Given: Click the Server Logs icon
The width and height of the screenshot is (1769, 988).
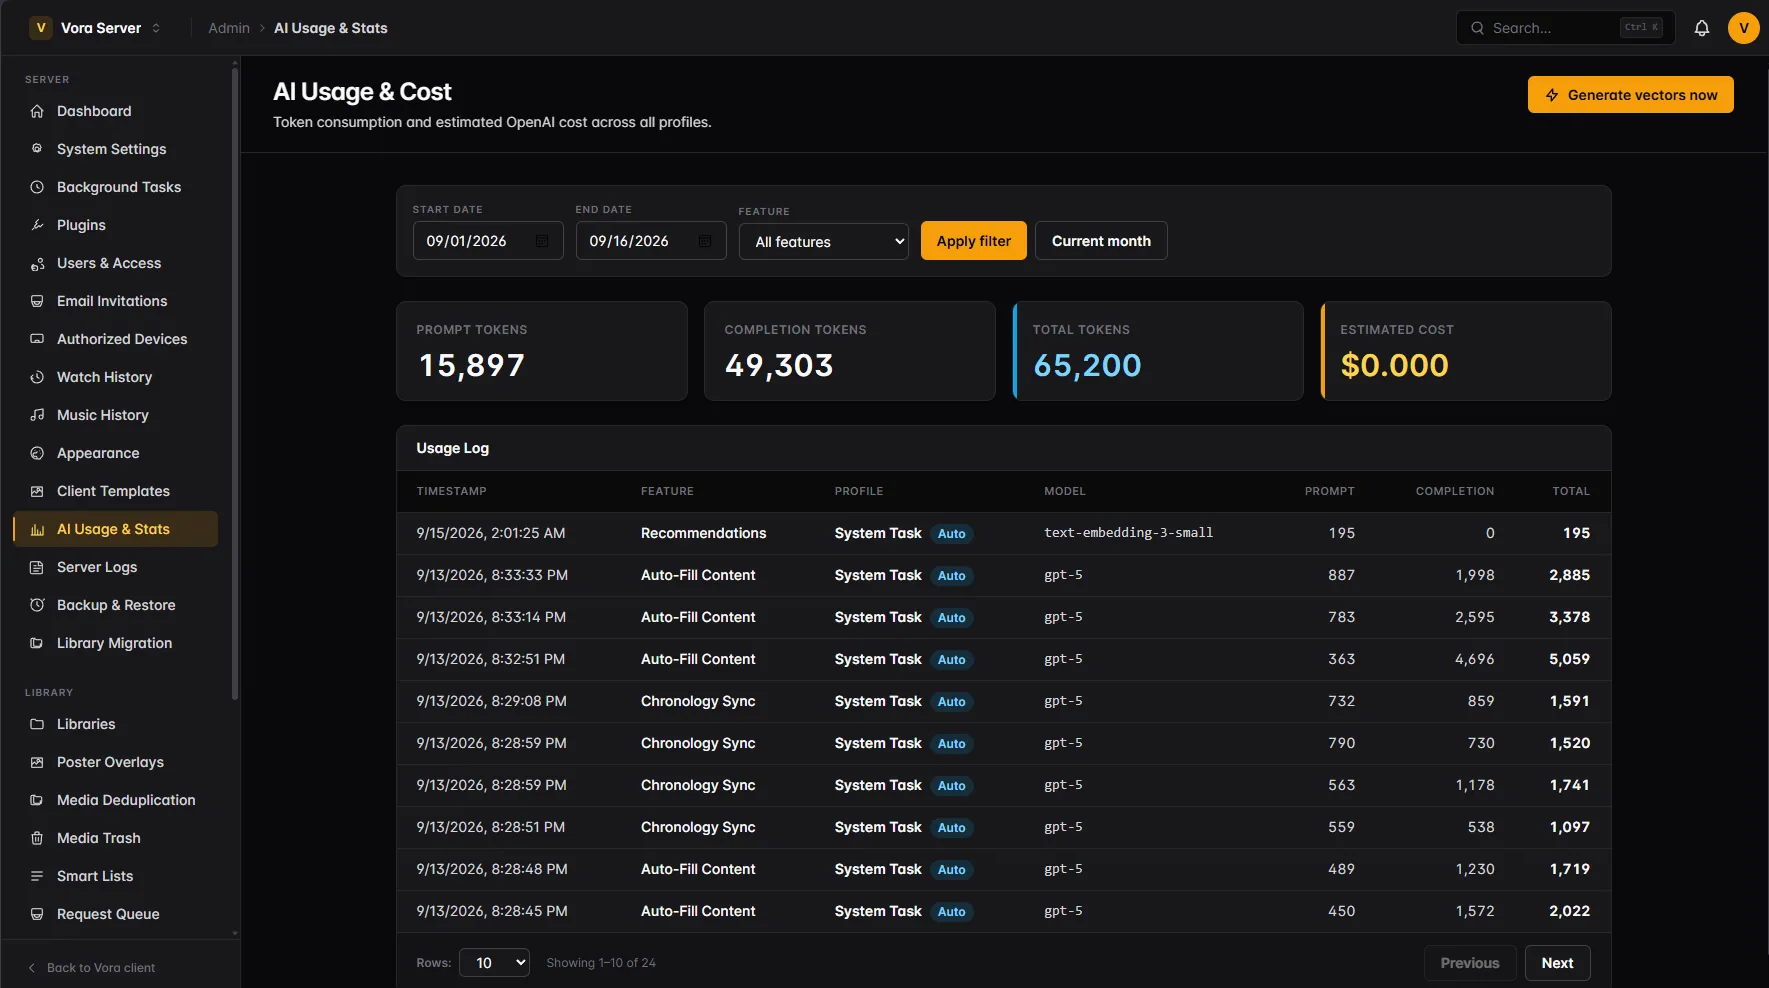Looking at the screenshot, I should (x=37, y=567).
